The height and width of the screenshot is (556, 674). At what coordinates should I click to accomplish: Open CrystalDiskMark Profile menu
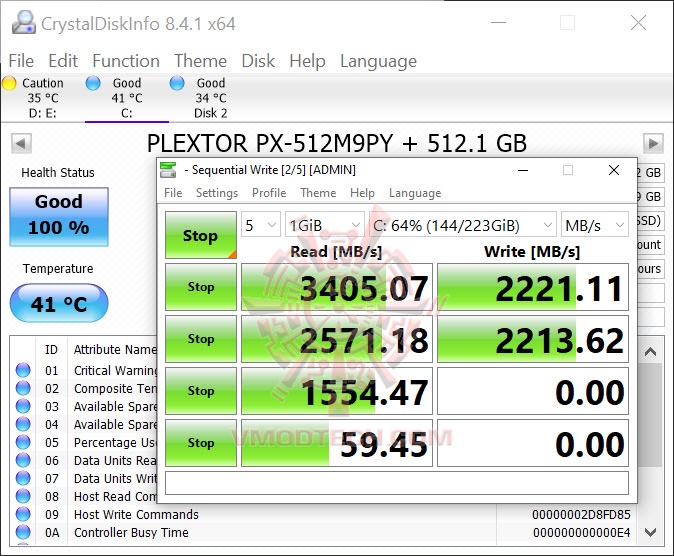tap(269, 193)
